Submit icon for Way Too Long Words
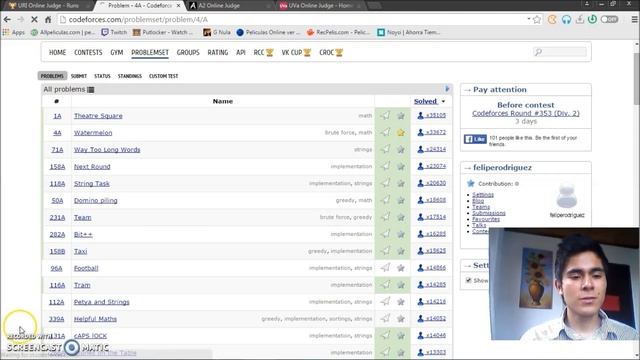The image size is (640, 360). pyautogui.click(x=385, y=149)
